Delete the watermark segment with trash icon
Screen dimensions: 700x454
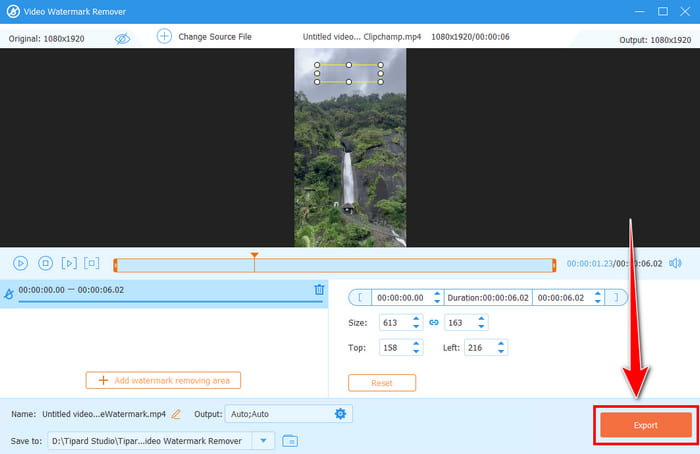[x=319, y=290]
